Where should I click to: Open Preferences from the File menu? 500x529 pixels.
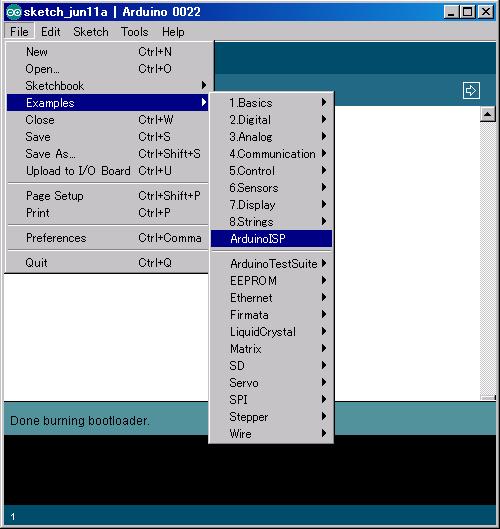coord(107,238)
